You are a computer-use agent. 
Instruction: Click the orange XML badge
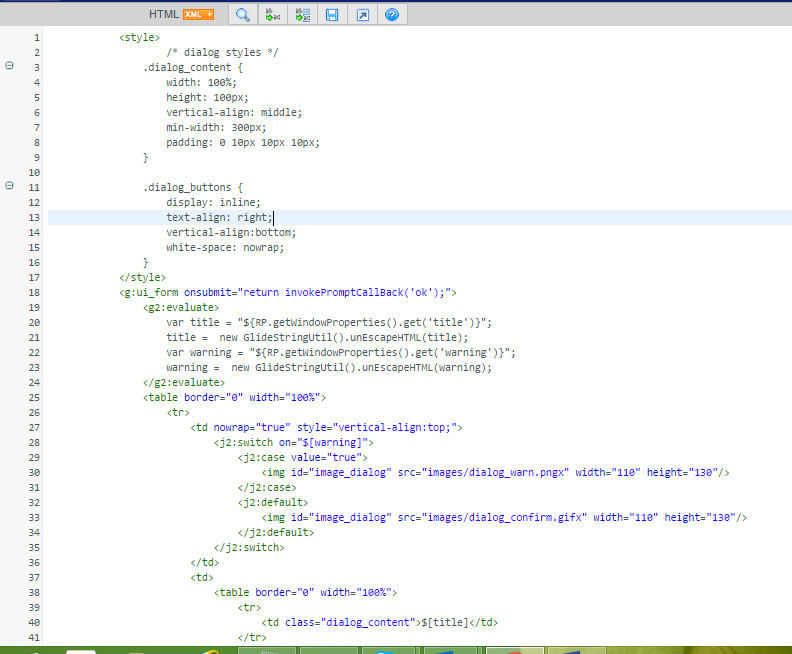point(199,14)
